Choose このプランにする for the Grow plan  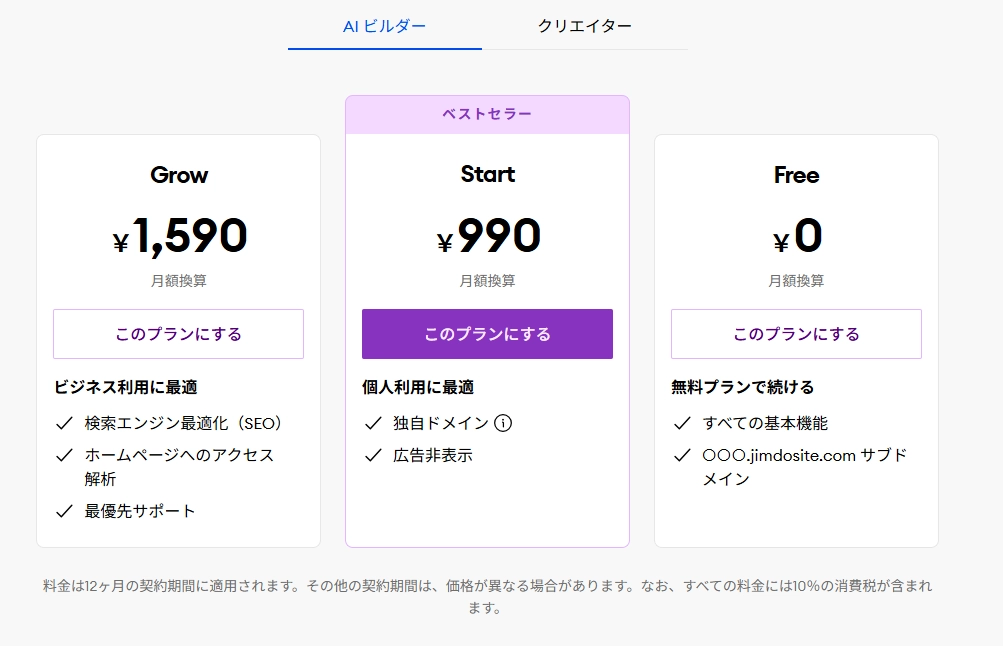point(177,333)
